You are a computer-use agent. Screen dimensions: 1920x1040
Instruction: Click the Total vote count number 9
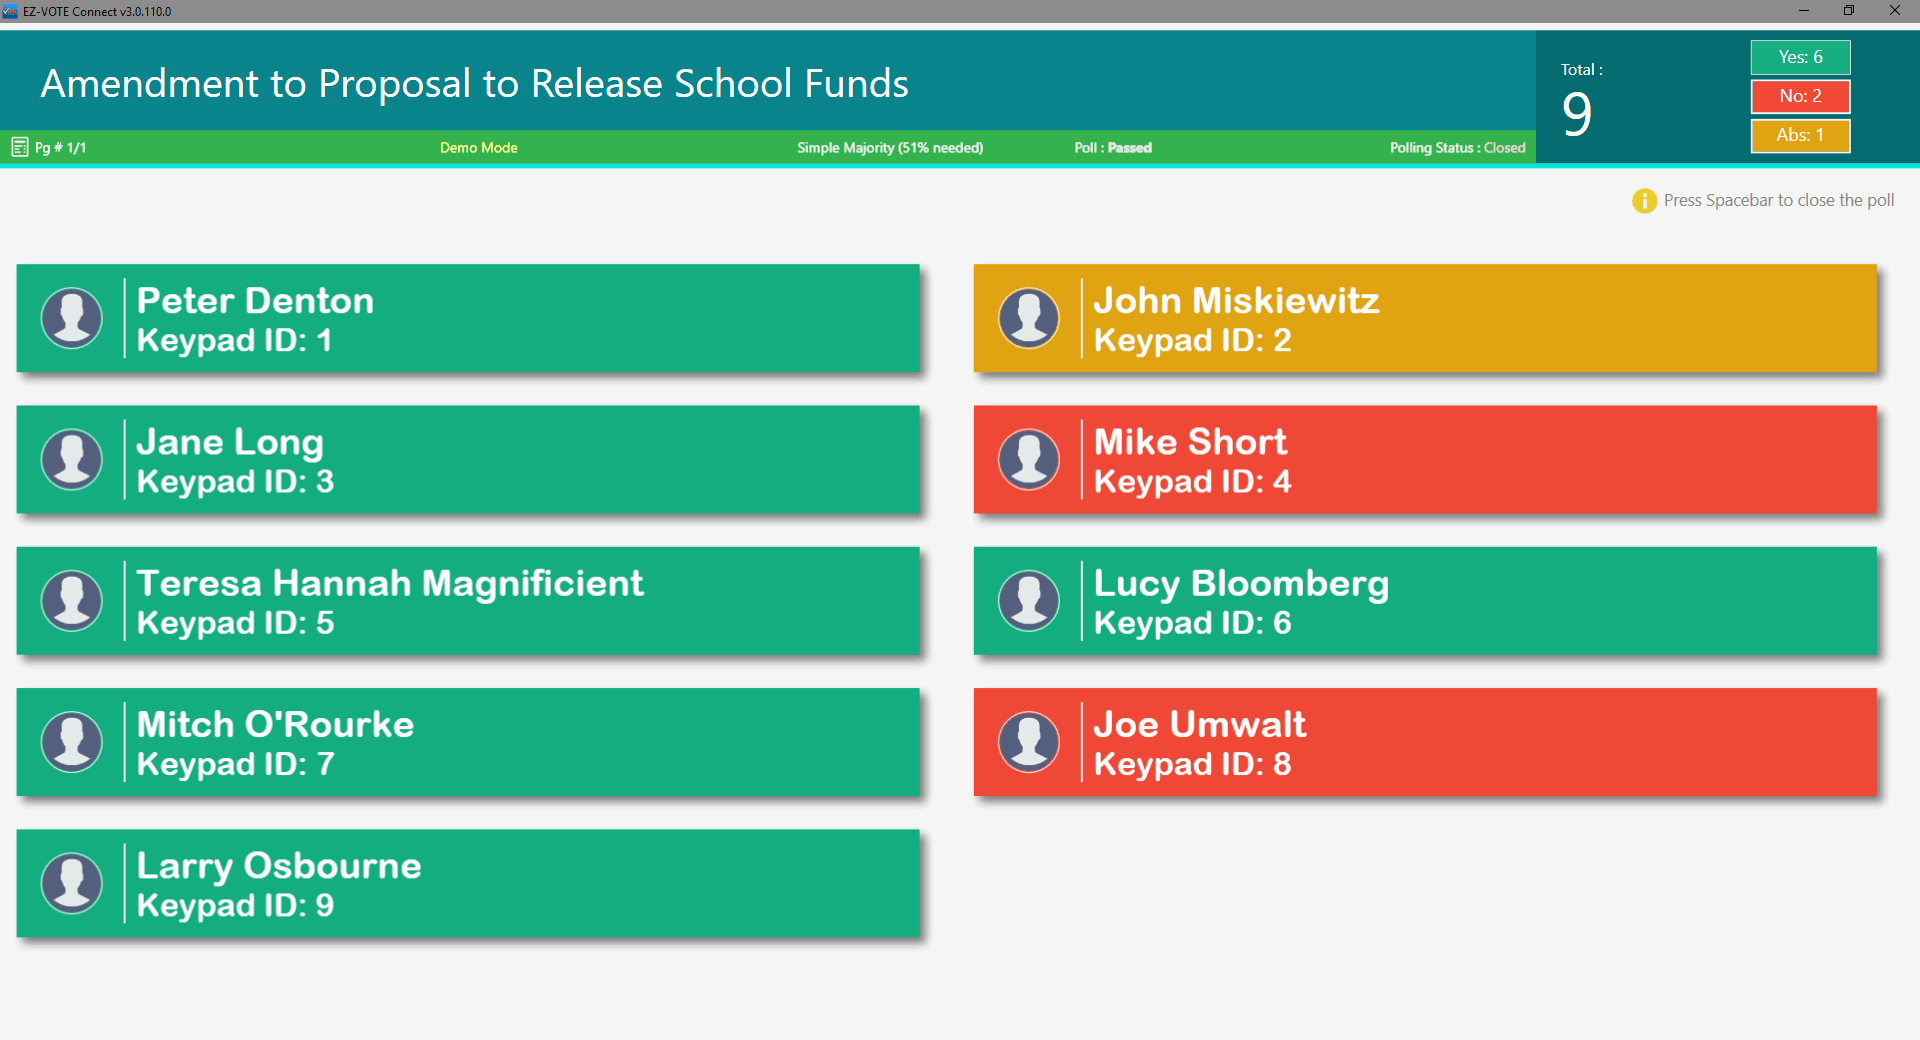(1577, 114)
